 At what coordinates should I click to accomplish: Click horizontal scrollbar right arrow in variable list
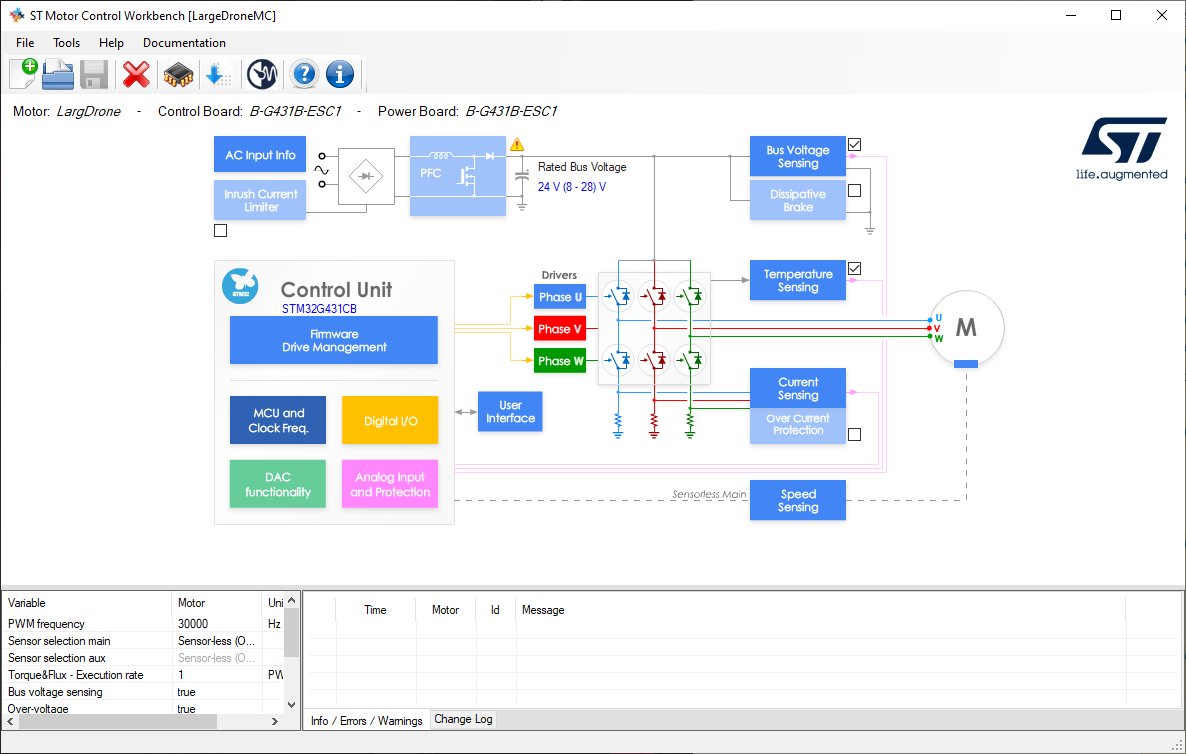point(275,721)
